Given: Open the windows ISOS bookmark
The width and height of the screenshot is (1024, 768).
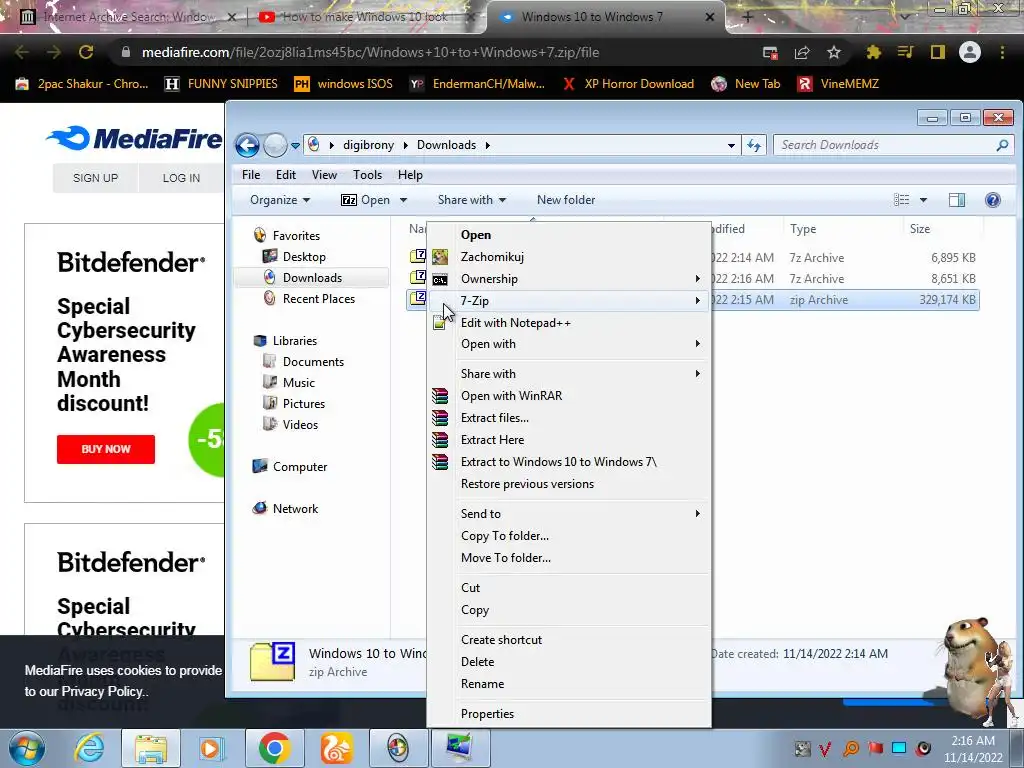Looking at the screenshot, I should point(343,84).
